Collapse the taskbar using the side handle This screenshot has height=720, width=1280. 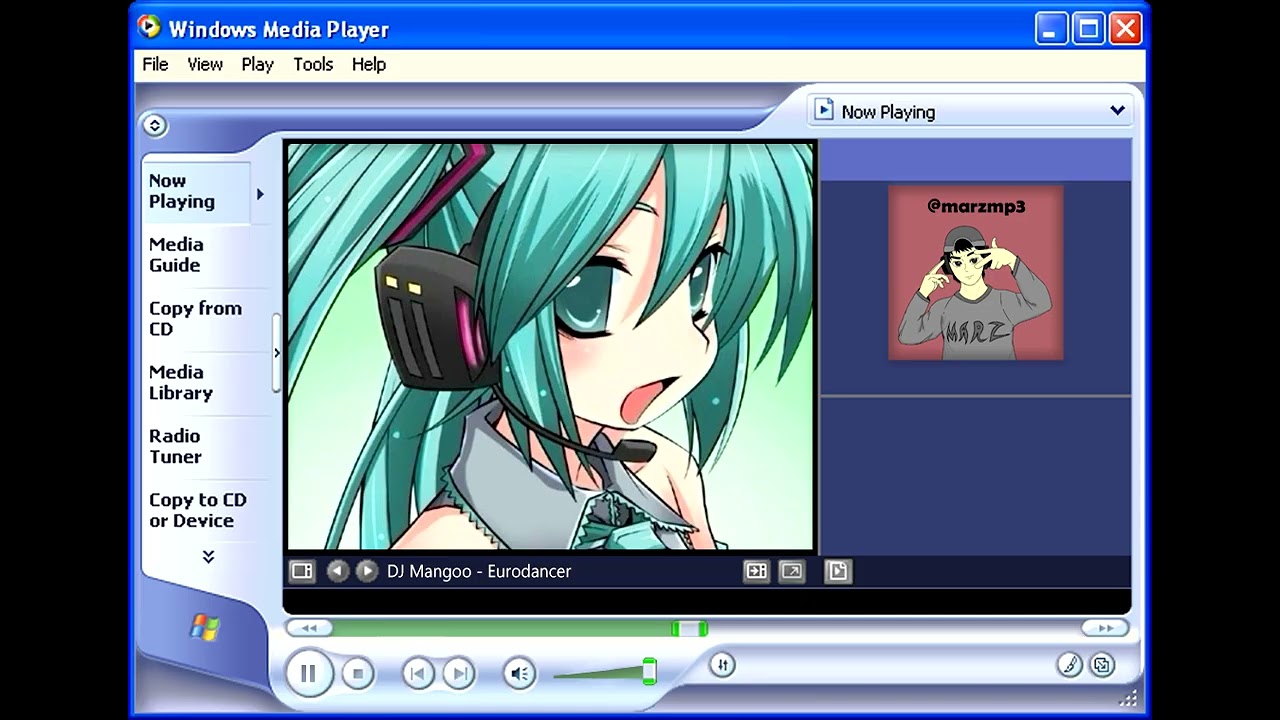277,353
